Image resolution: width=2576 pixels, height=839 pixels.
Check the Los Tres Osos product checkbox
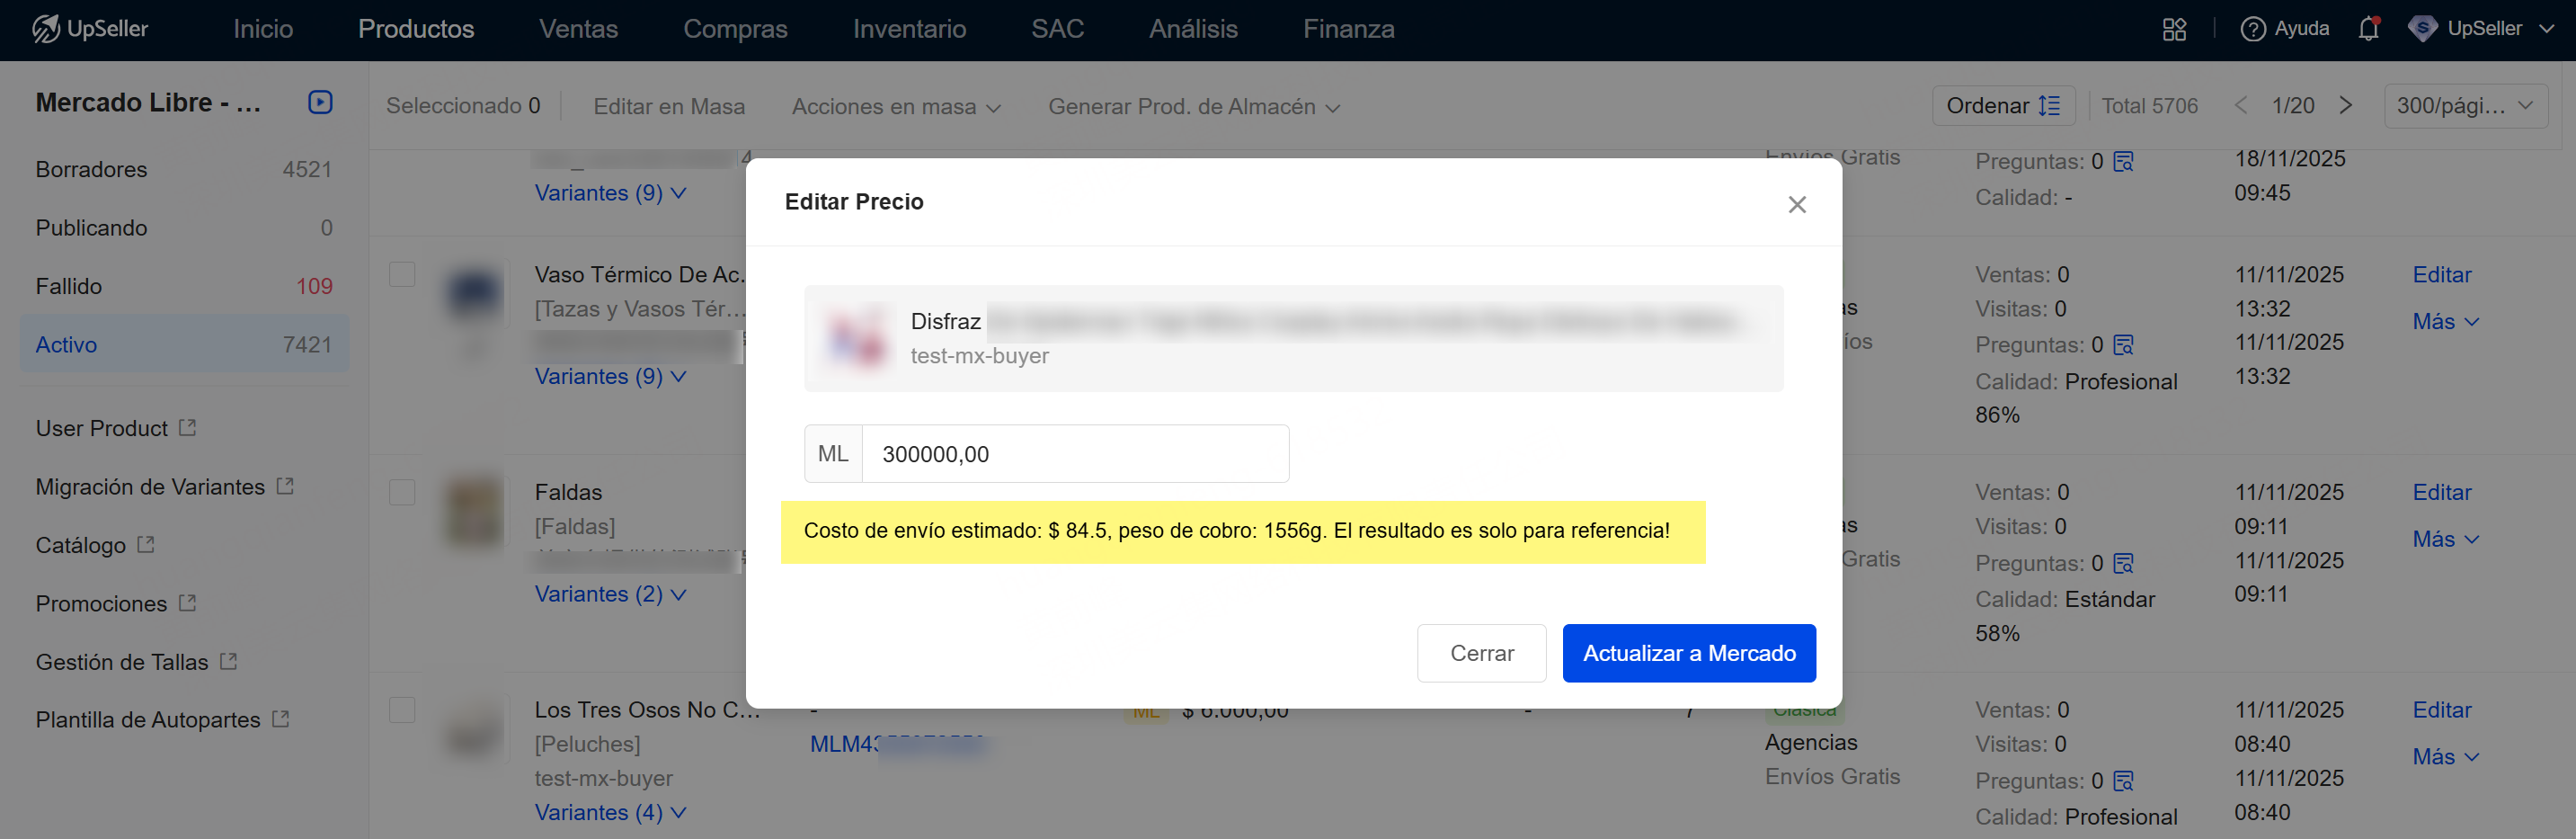coord(402,709)
